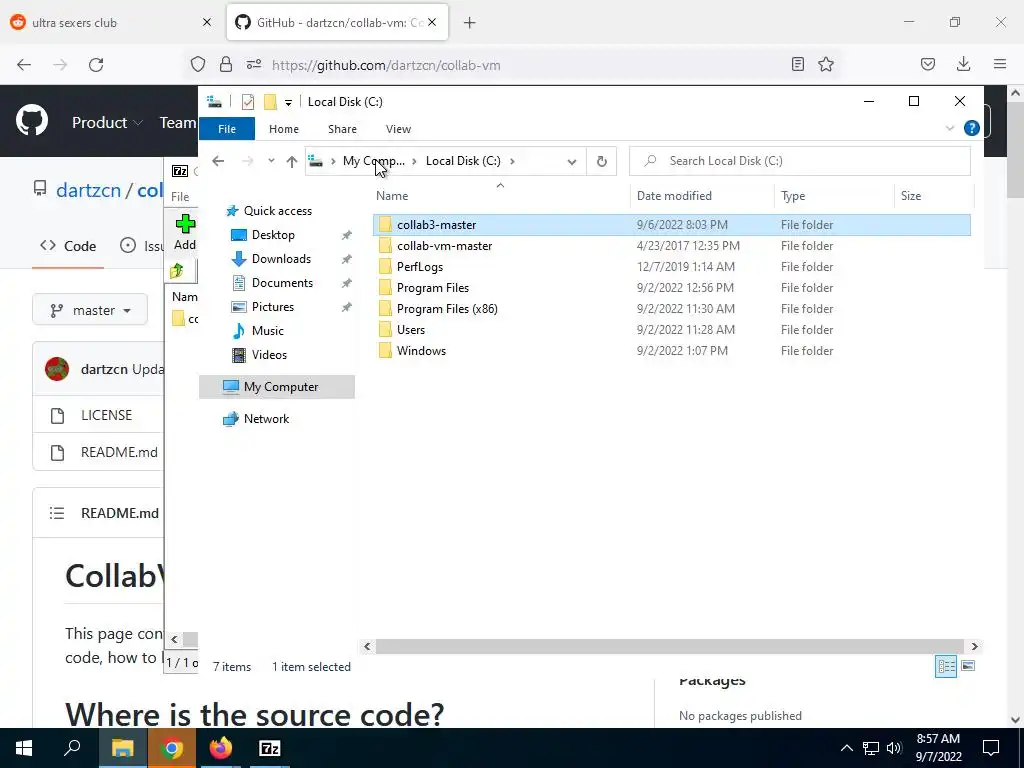This screenshot has width=1024, height=768.
Task: Open the View ribbon tab
Action: tap(398, 129)
